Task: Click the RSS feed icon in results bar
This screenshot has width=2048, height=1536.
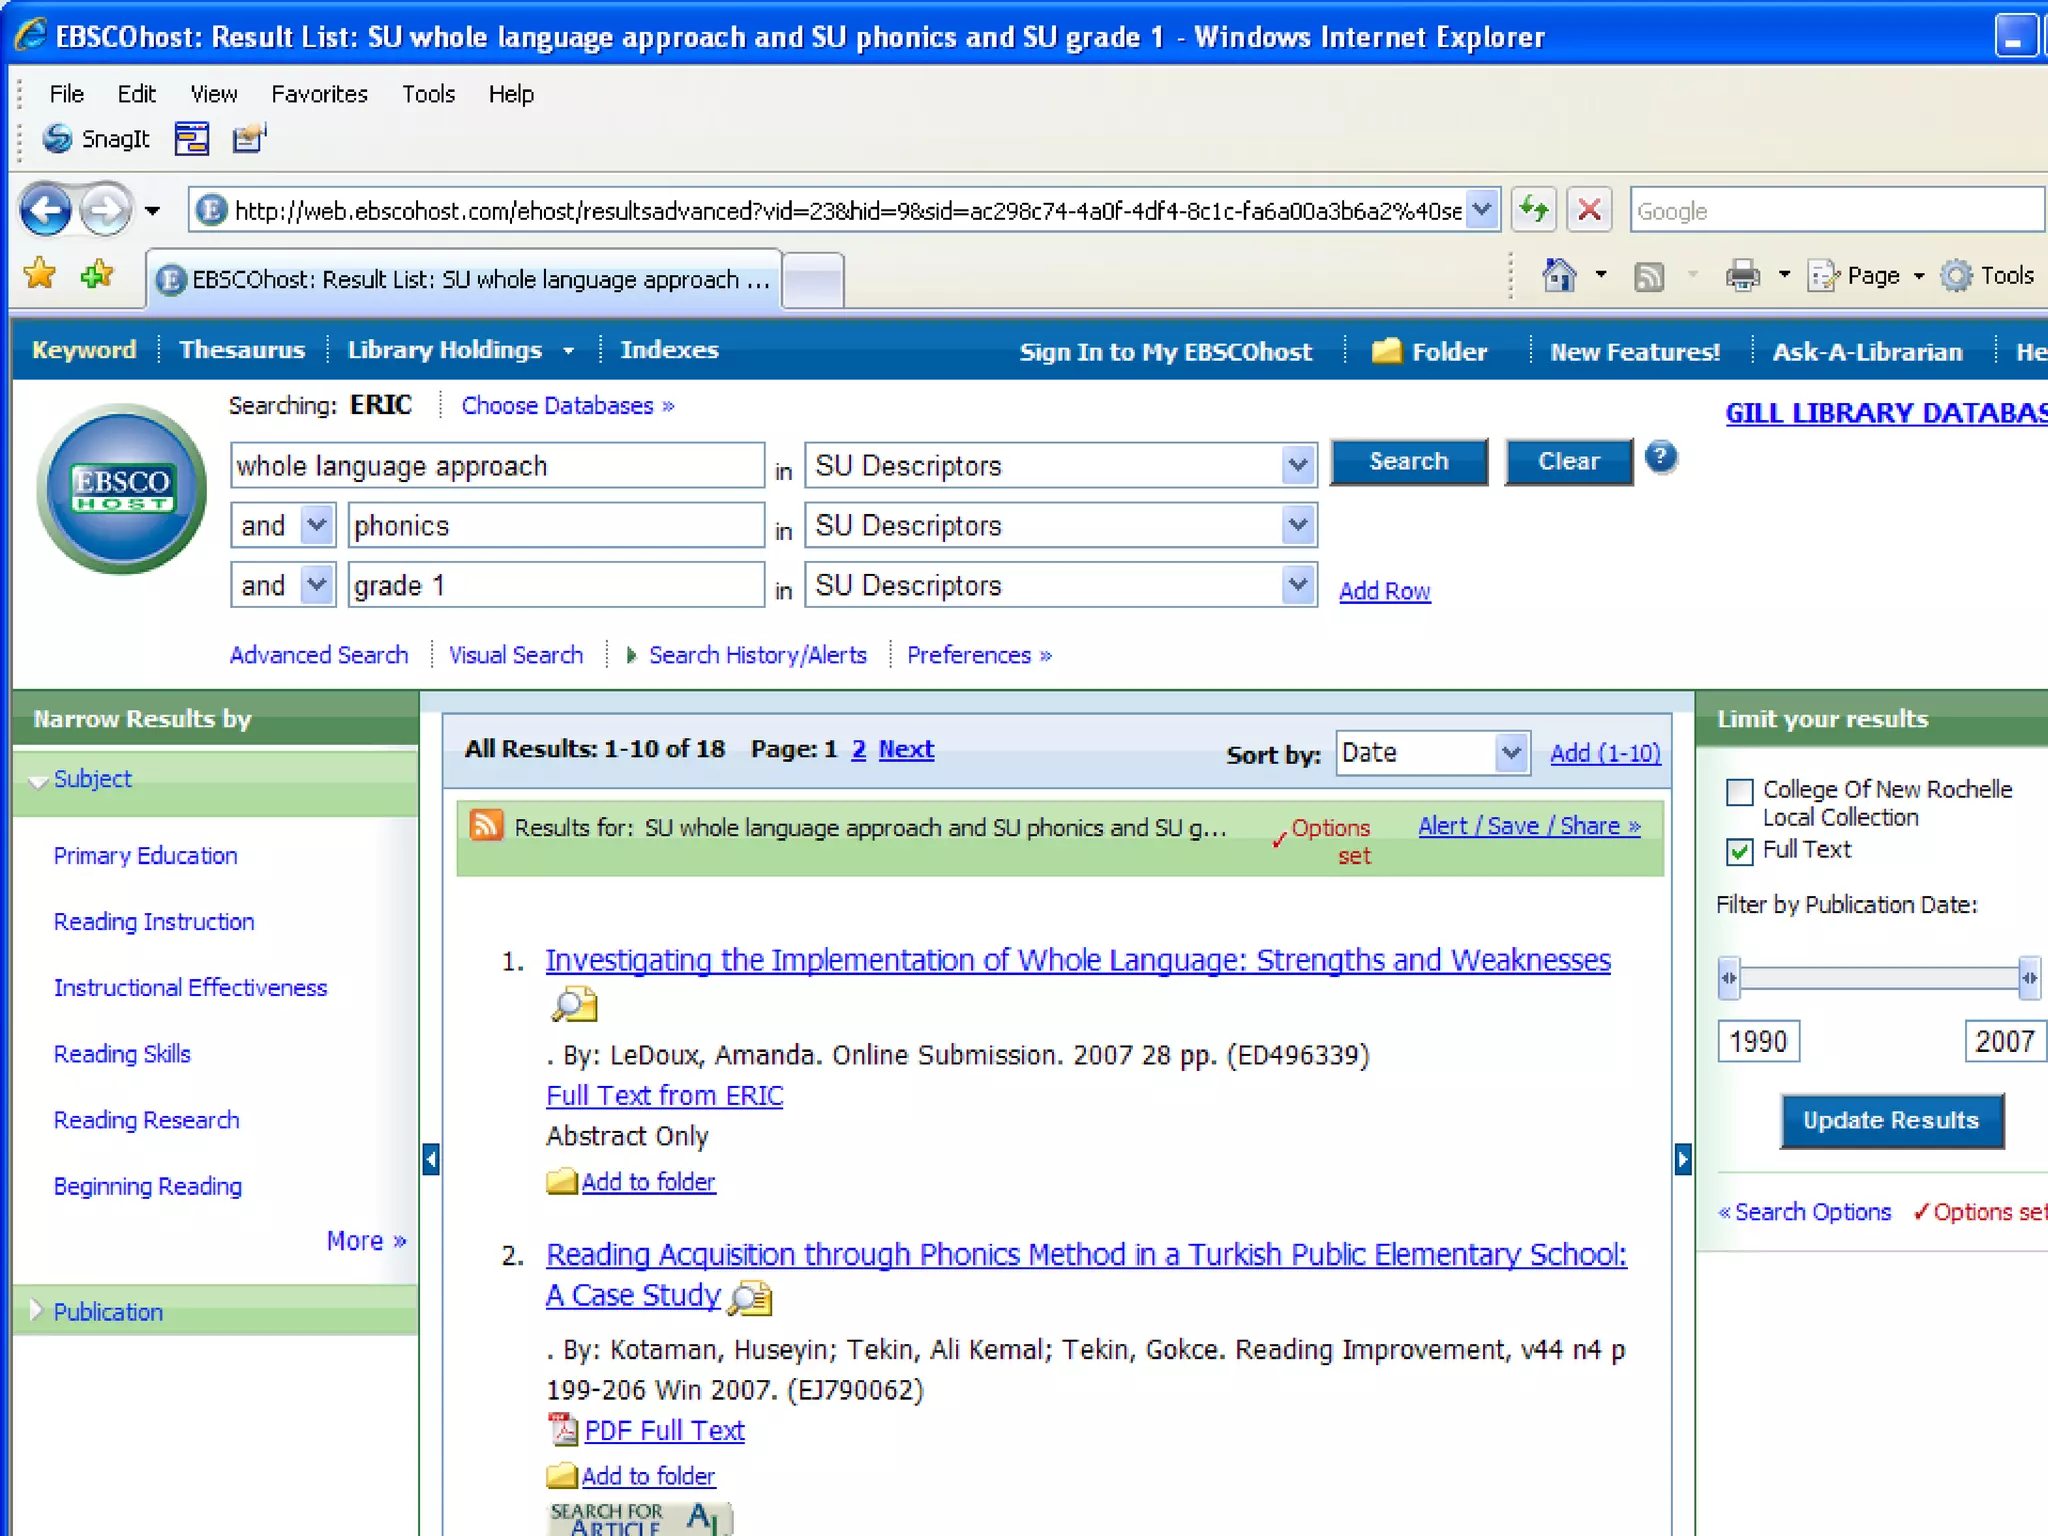Action: coord(486,825)
